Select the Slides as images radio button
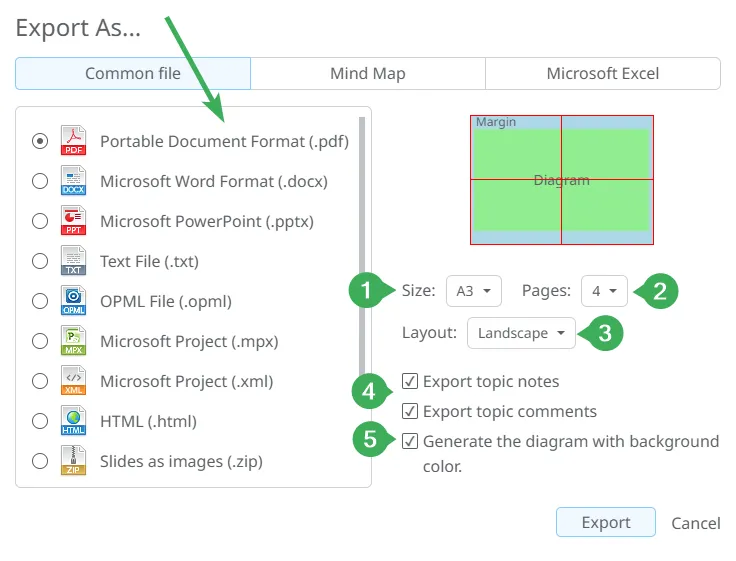The height and width of the screenshot is (561, 736). pos(40,461)
